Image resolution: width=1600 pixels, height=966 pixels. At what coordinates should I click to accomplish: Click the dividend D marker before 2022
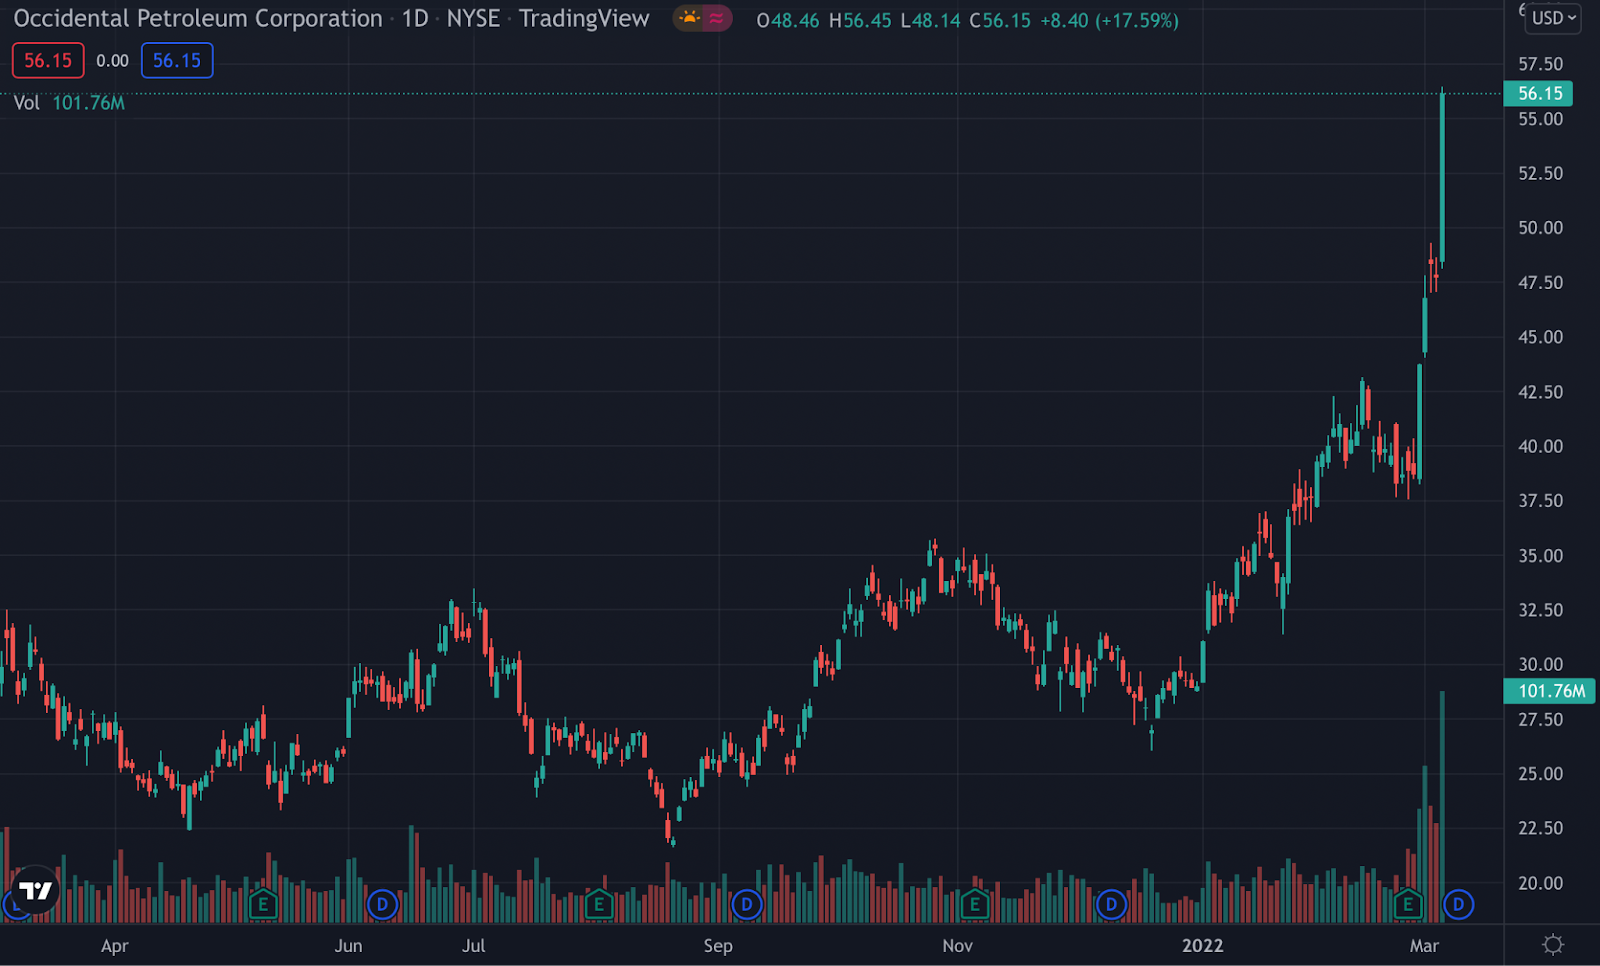pos(1111,905)
